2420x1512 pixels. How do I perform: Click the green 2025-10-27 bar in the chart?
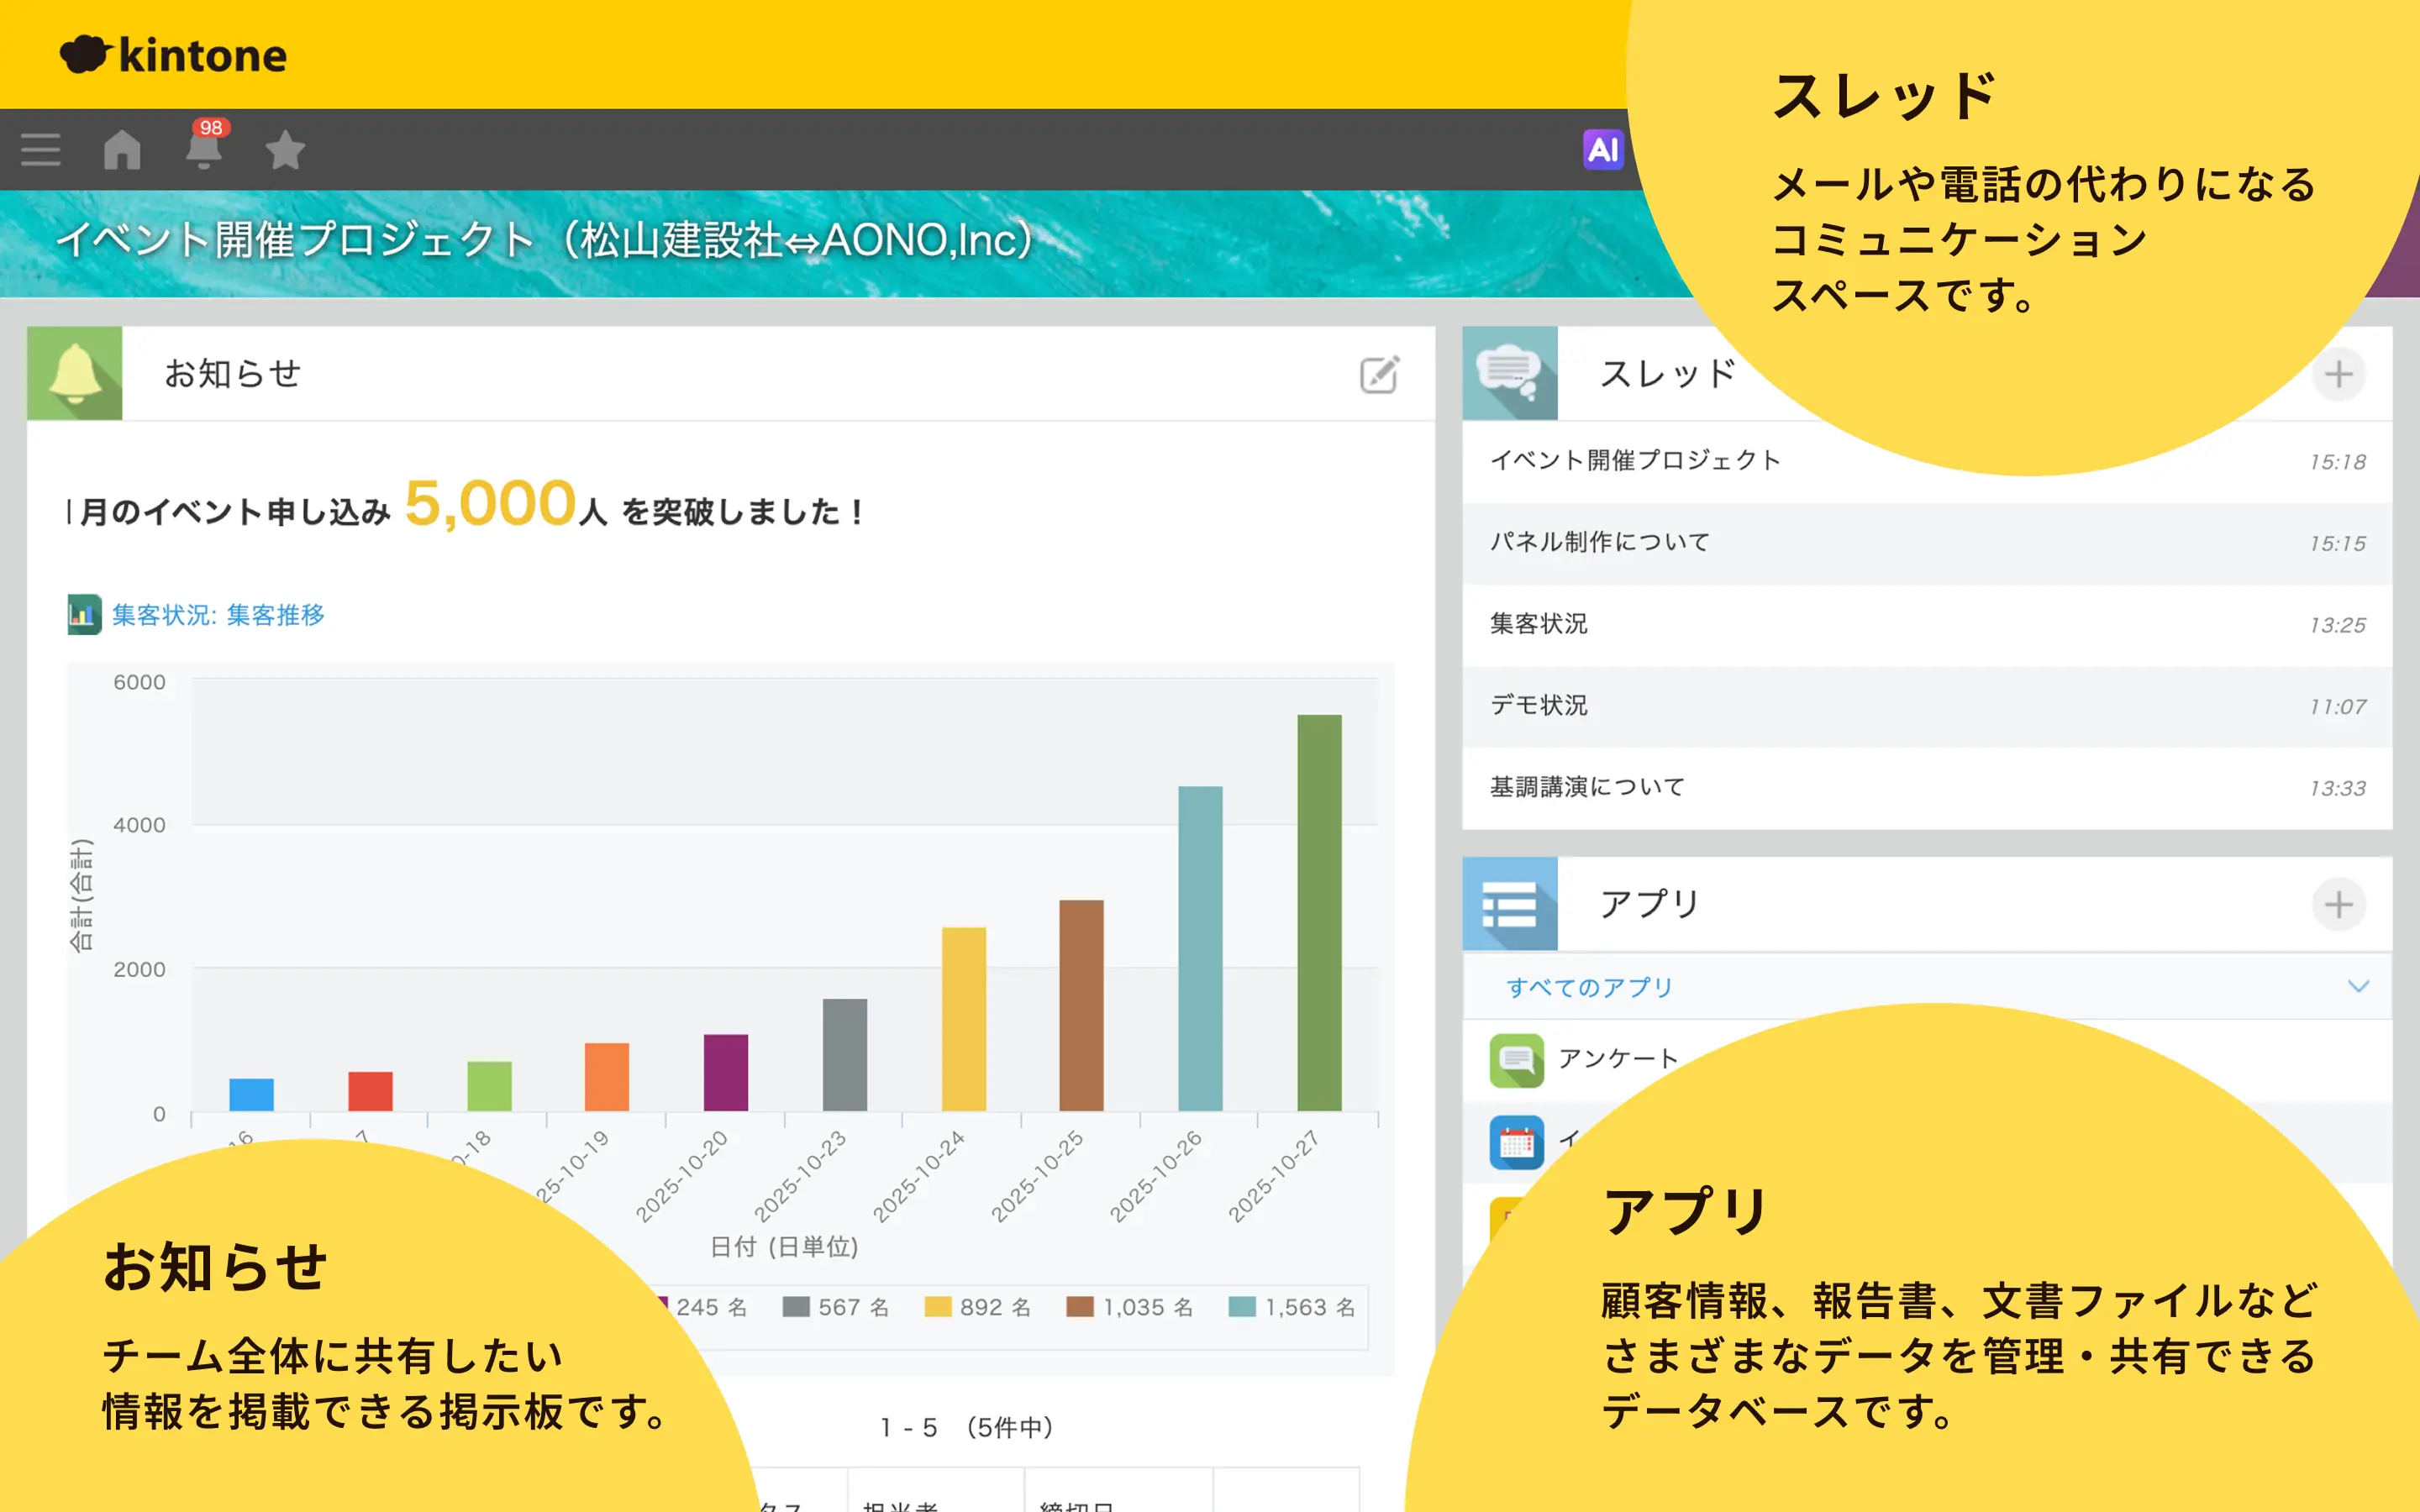click(x=1318, y=912)
